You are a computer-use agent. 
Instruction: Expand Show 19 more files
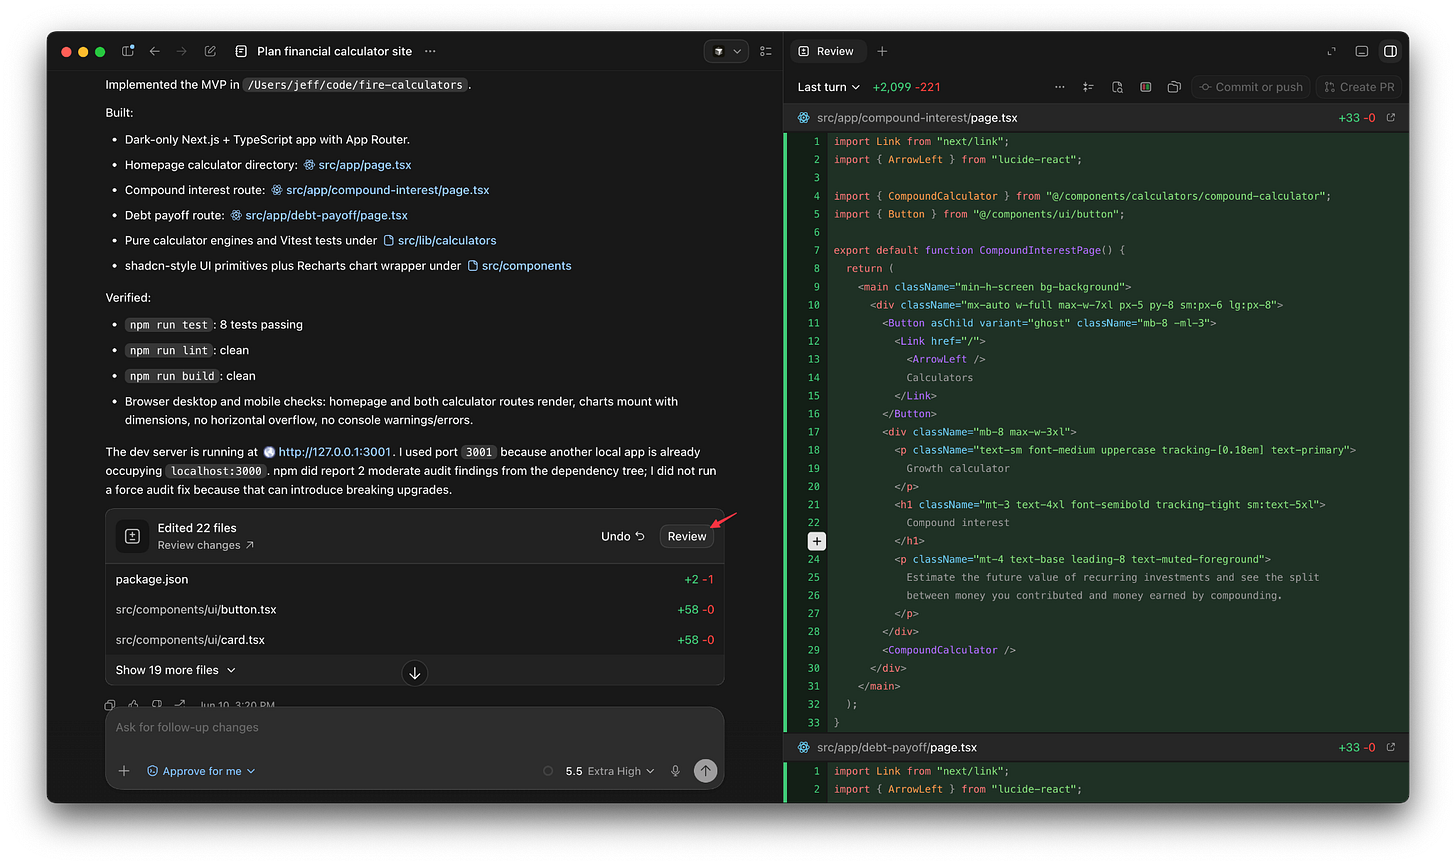click(x=175, y=670)
